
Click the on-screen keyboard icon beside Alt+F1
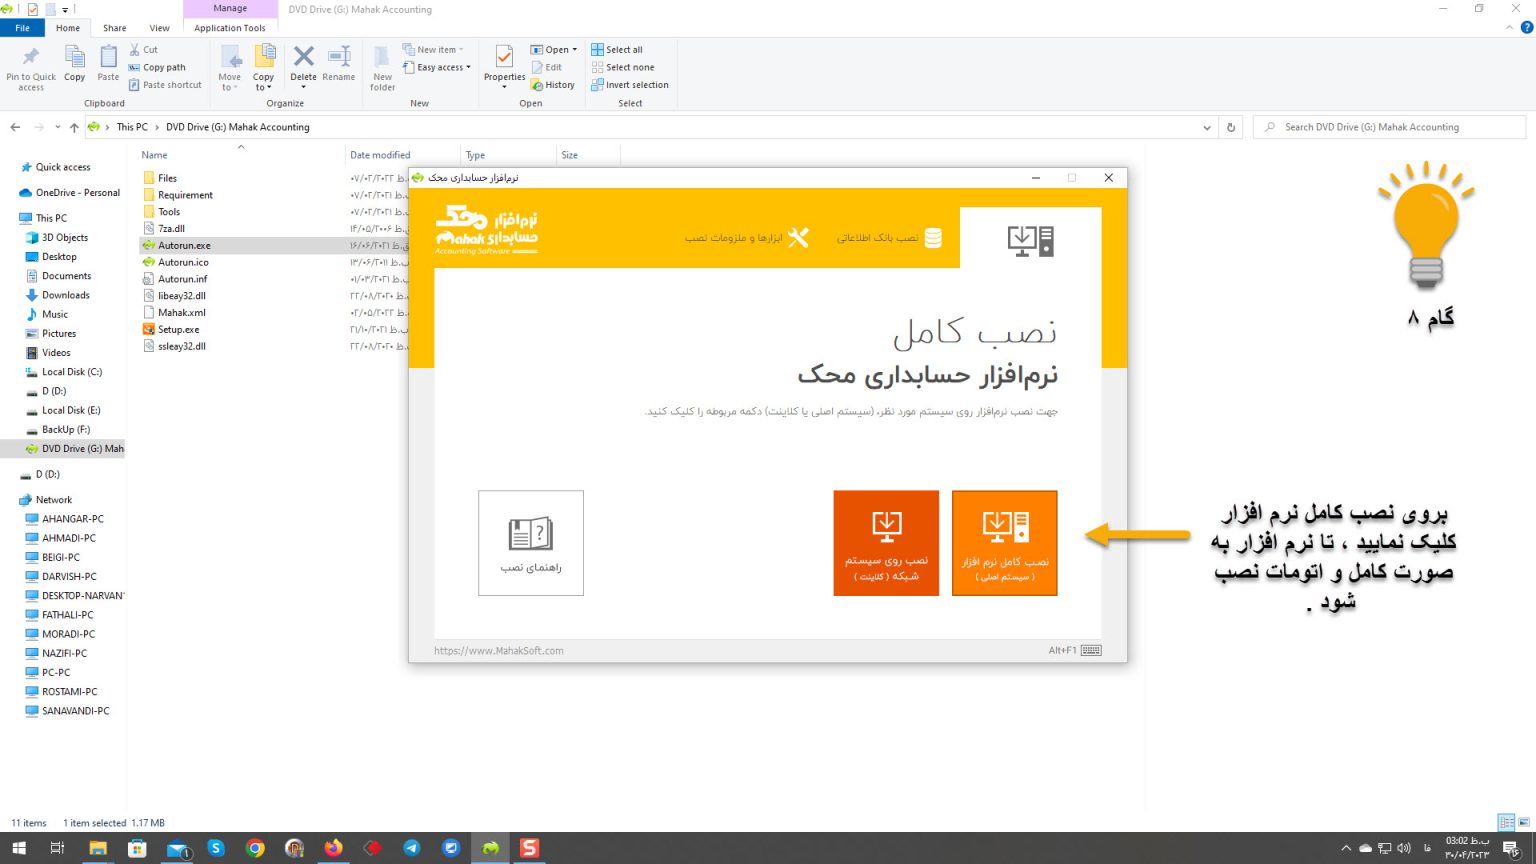(x=1091, y=651)
